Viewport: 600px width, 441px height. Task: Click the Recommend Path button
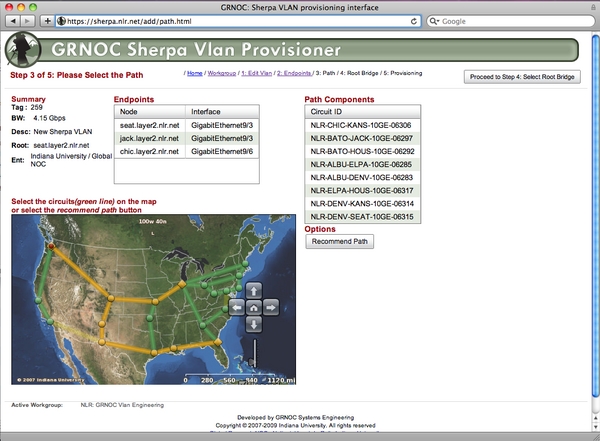pyautogui.click(x=339, y=241)
